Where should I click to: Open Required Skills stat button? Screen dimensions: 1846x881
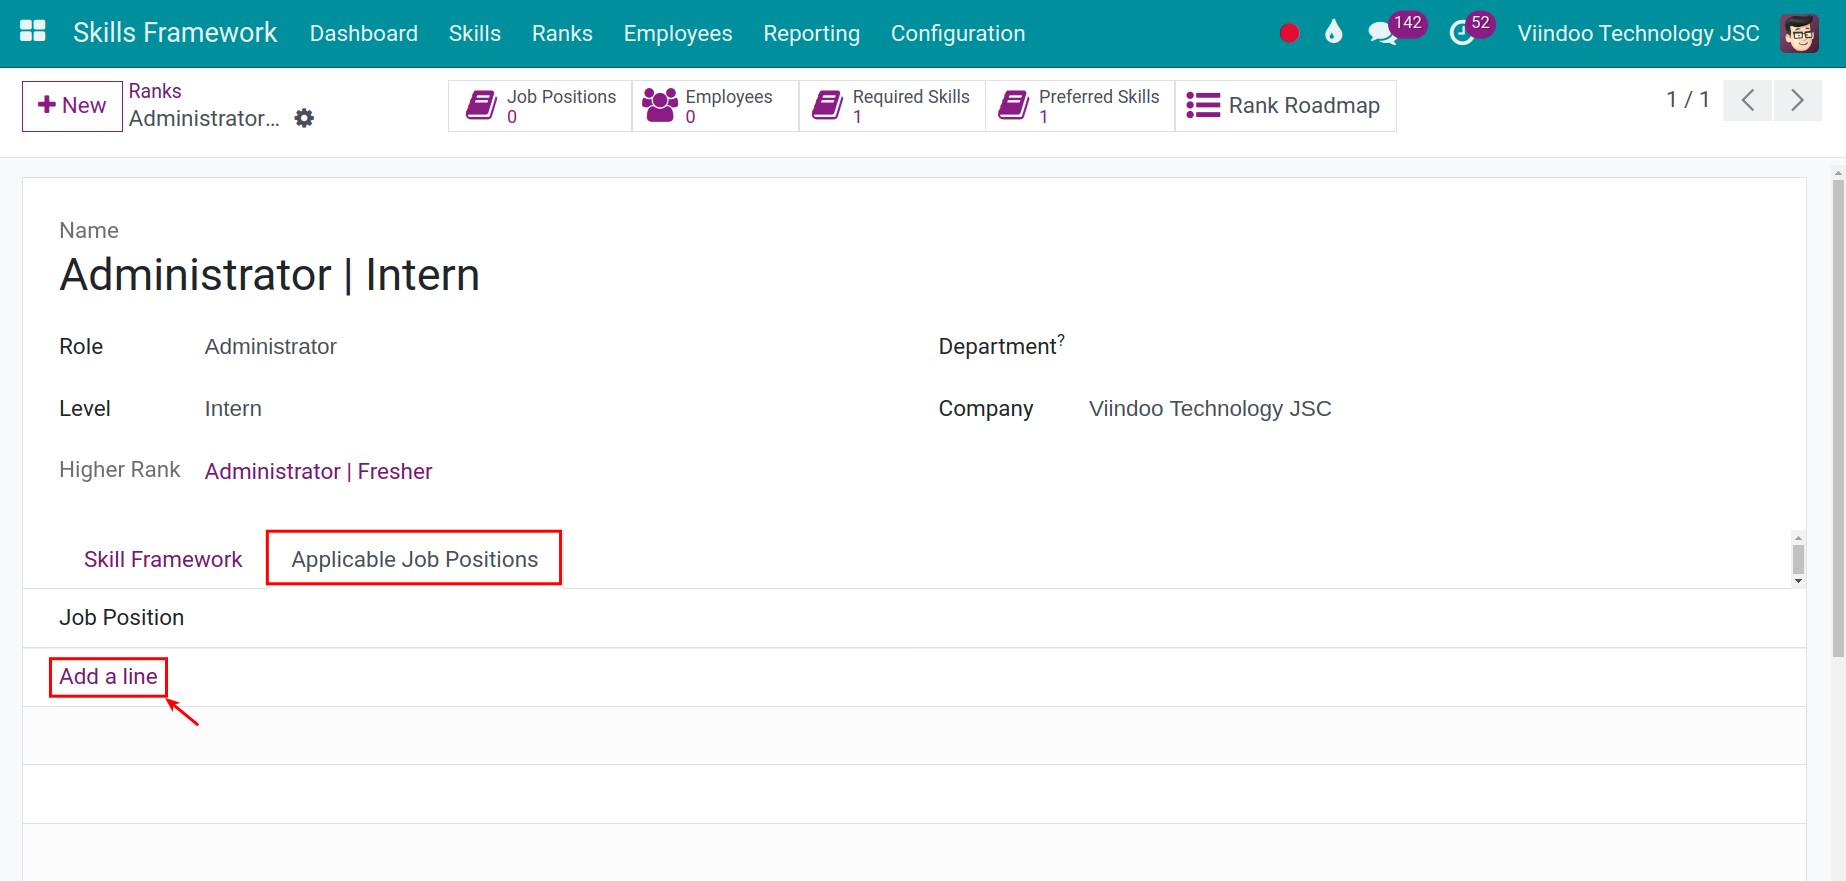click(x=892, y=106)
